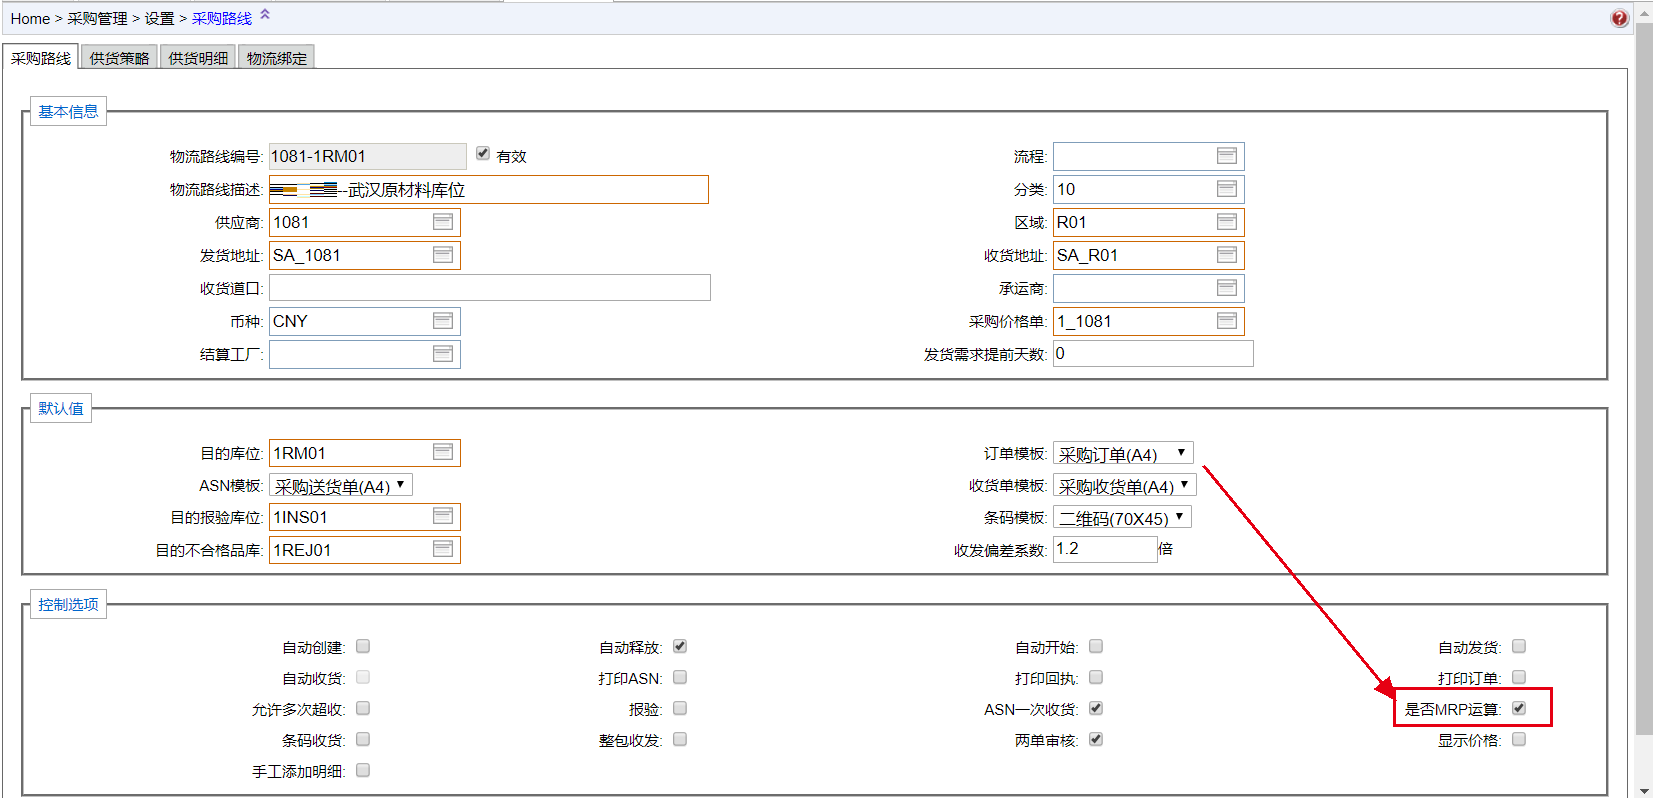Open the 收货单模板 dropdown

[1124, 486]
